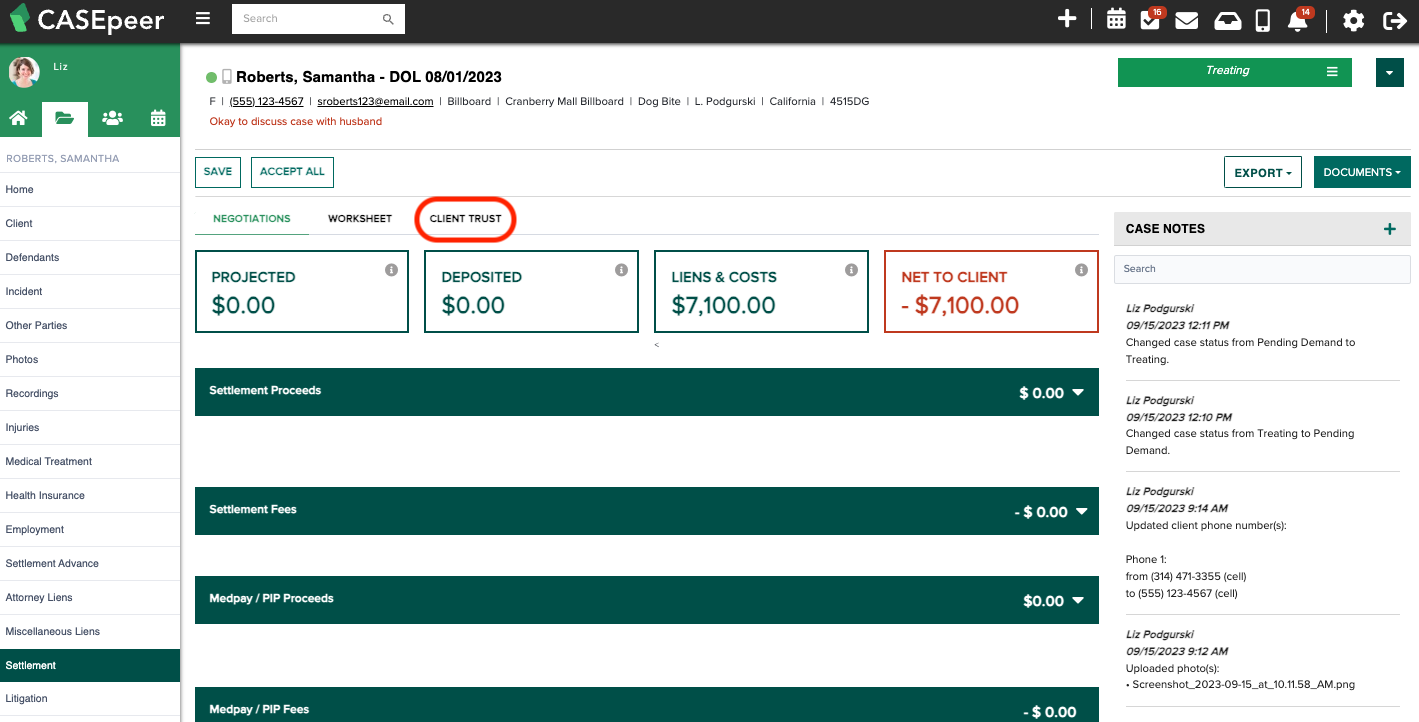Click the Save button
Image resolution: width=1419 pixels, height=722 pixels.
point(218,172)
